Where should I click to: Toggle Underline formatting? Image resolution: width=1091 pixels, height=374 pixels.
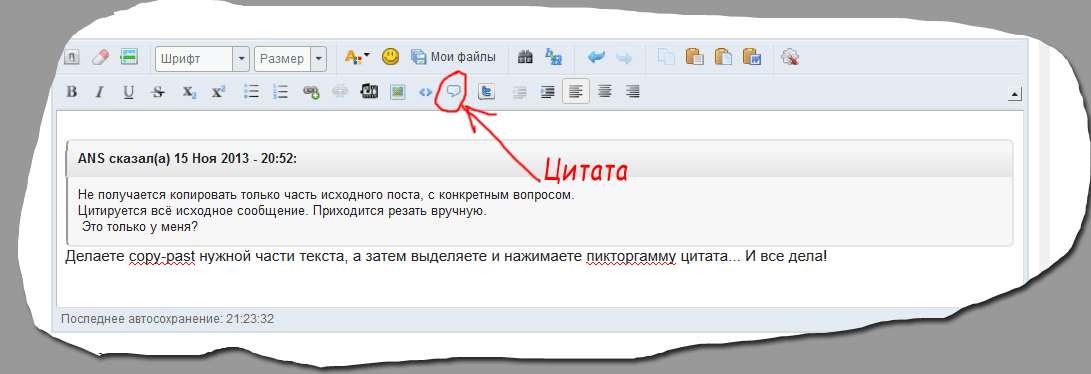click(129, 92)
